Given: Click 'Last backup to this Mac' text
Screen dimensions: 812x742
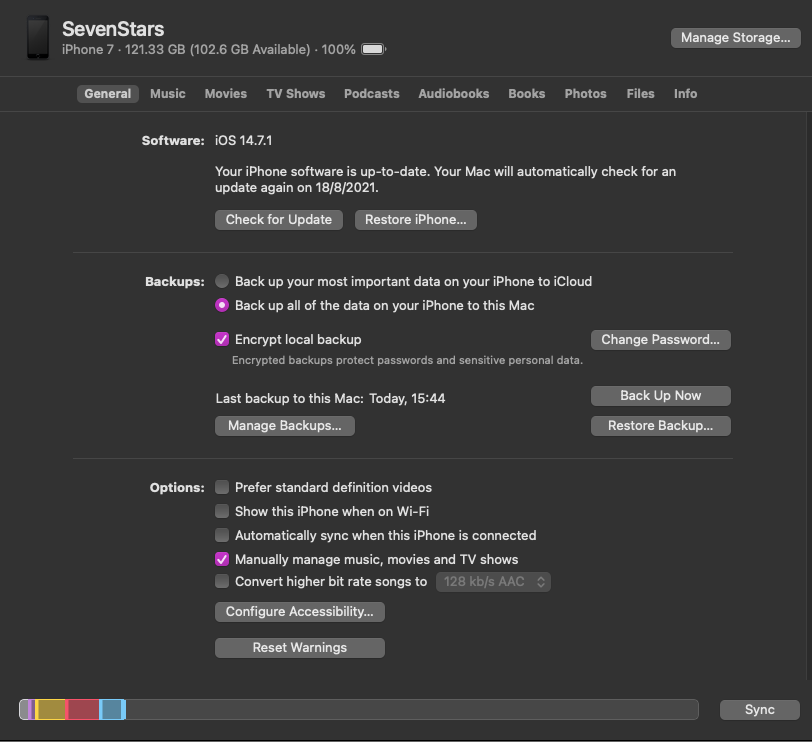Looking at the screenshot, I should (x=330, y=398).
